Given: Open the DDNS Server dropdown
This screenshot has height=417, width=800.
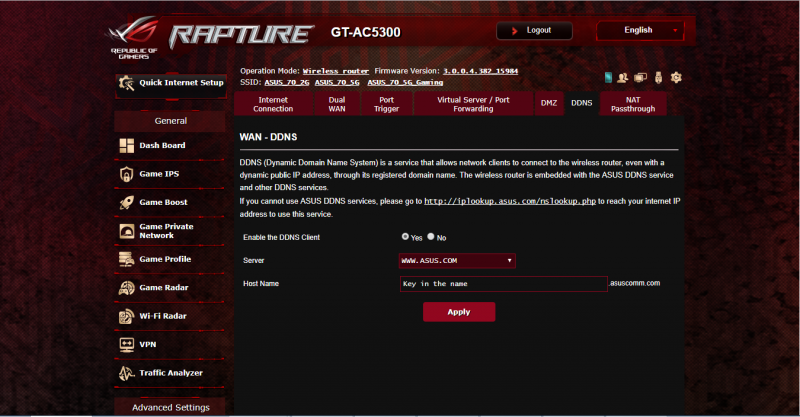Looking at the screenshot, I should pos(456,261).
